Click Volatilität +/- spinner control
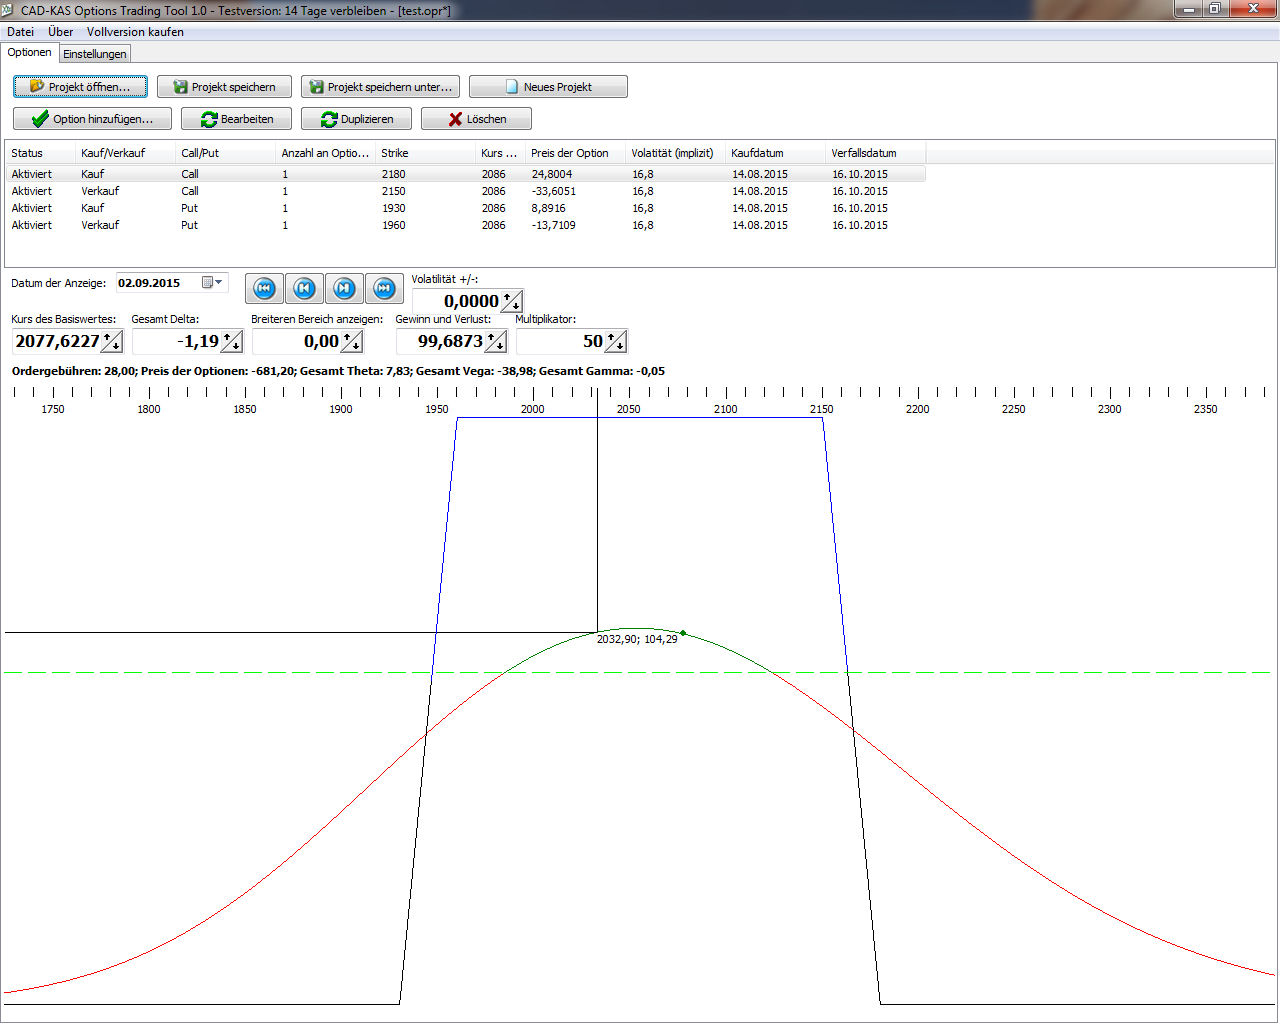Viewport: 1280px width, 1024px height. coord(511,301)
